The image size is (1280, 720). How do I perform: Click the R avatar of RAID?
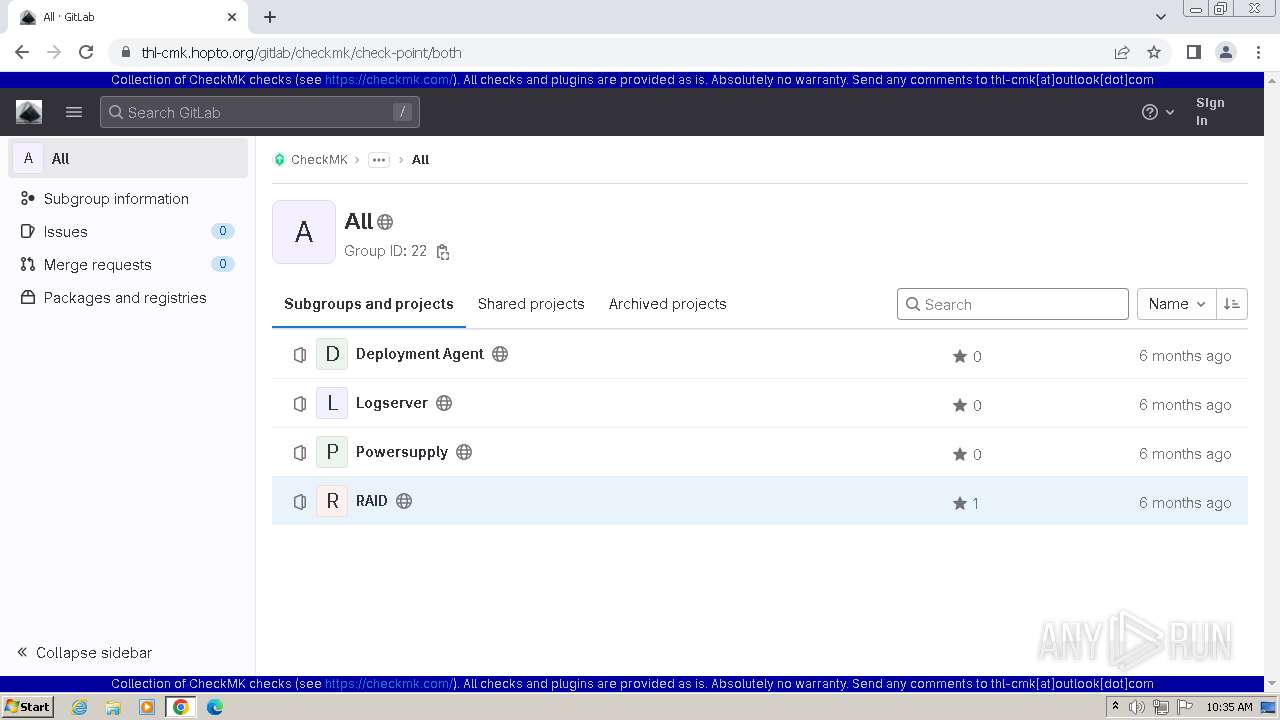click(332, 501)
